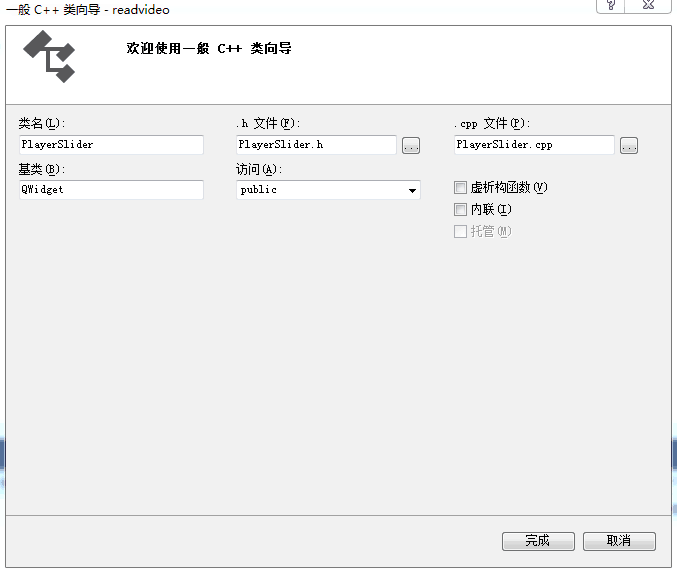Click the .cpp 文件(P): label
677x571 pixels.
click(x=492, y=124)
